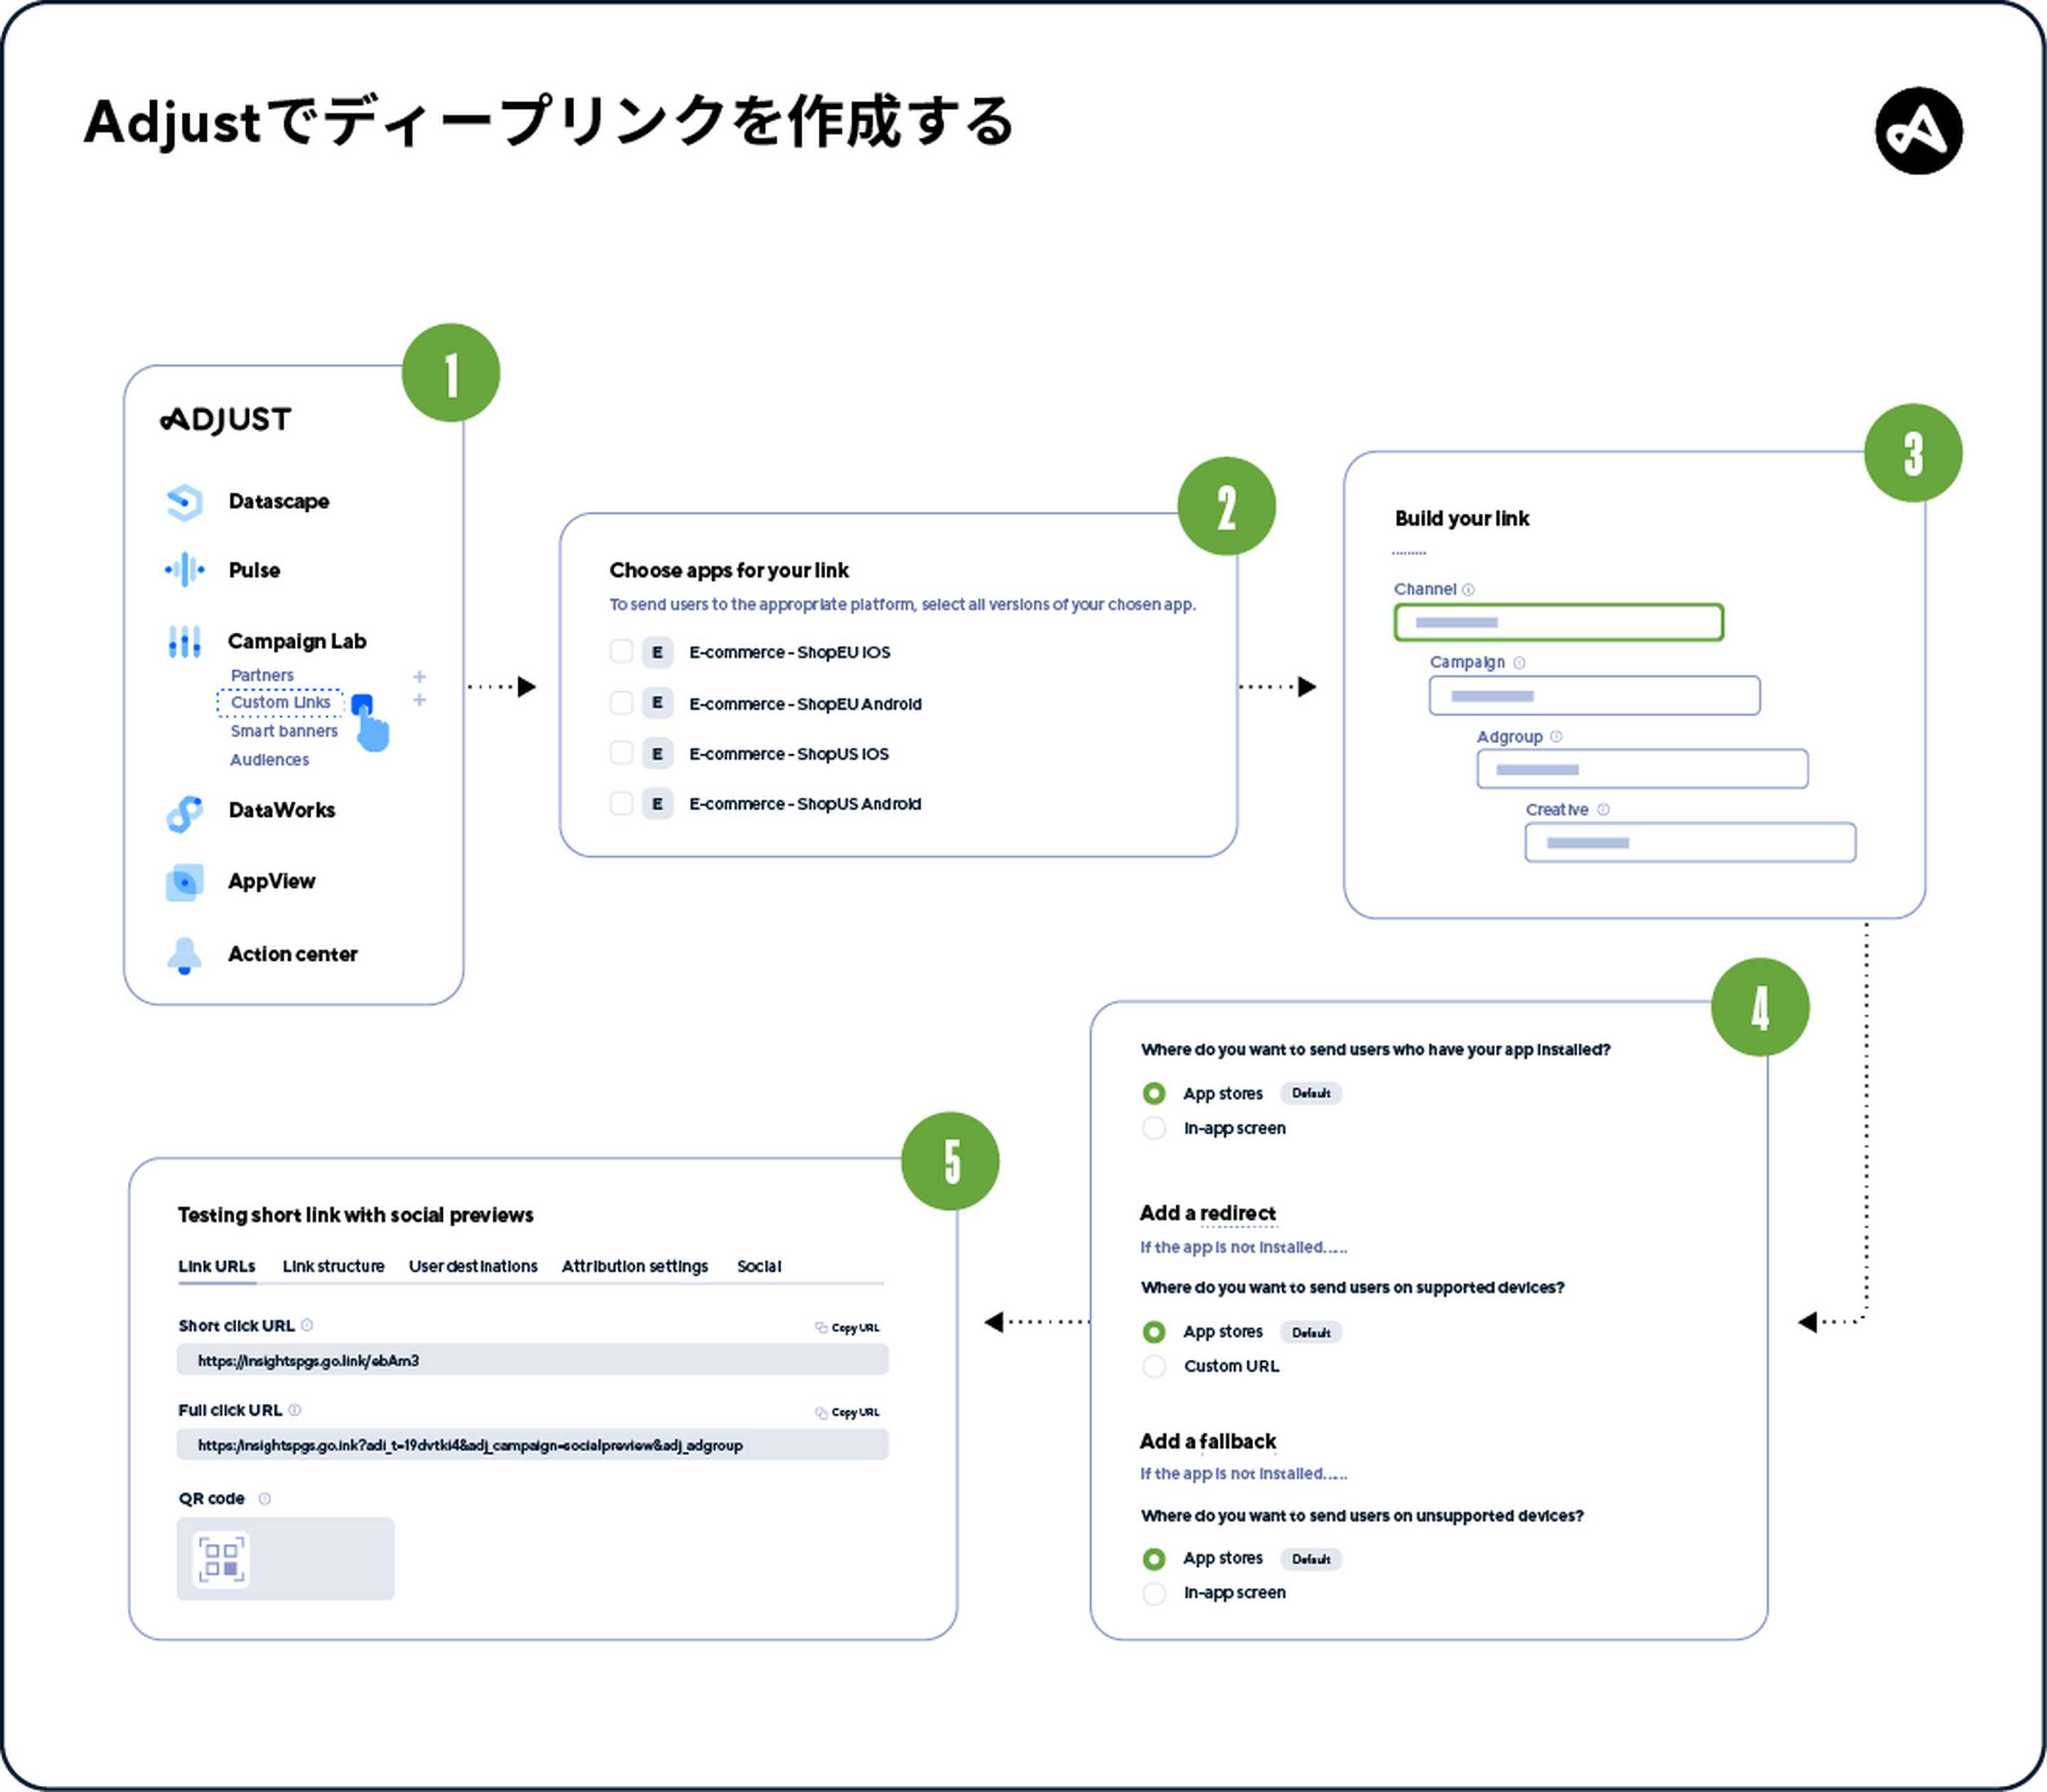
Task: Select App stores radio for installed app
Action: 1154,1093
